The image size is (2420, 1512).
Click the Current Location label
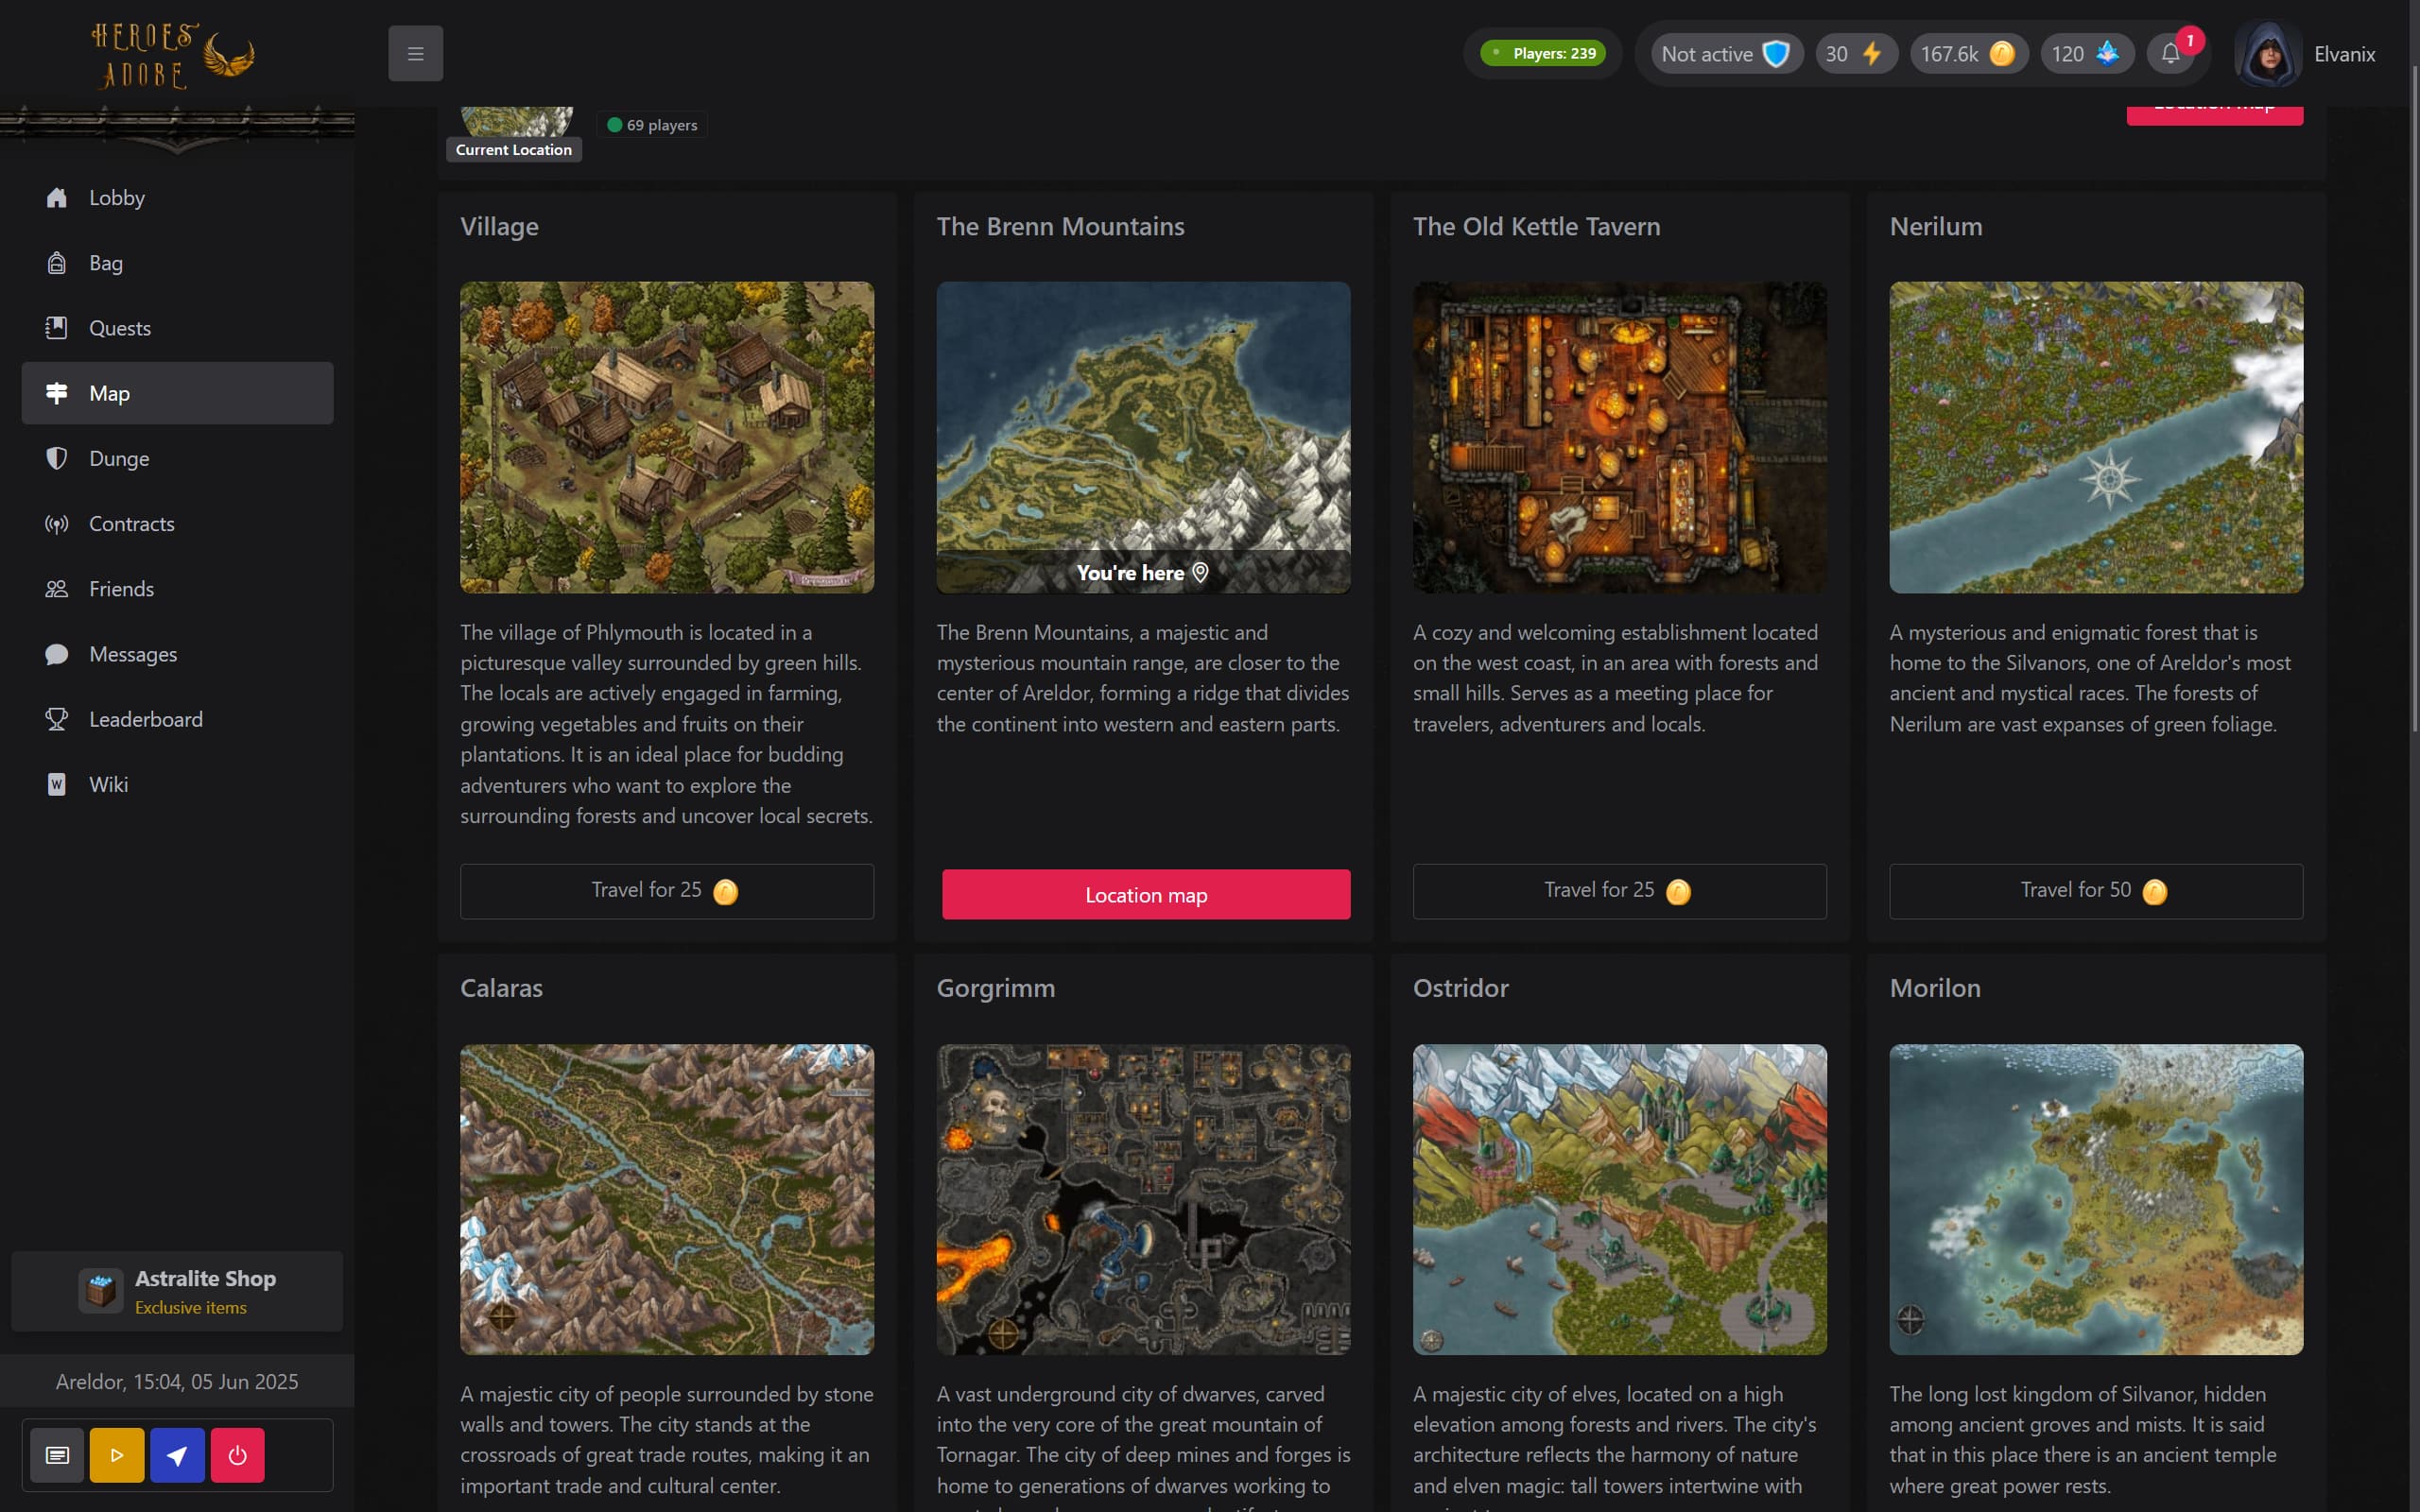pos(514,150)
